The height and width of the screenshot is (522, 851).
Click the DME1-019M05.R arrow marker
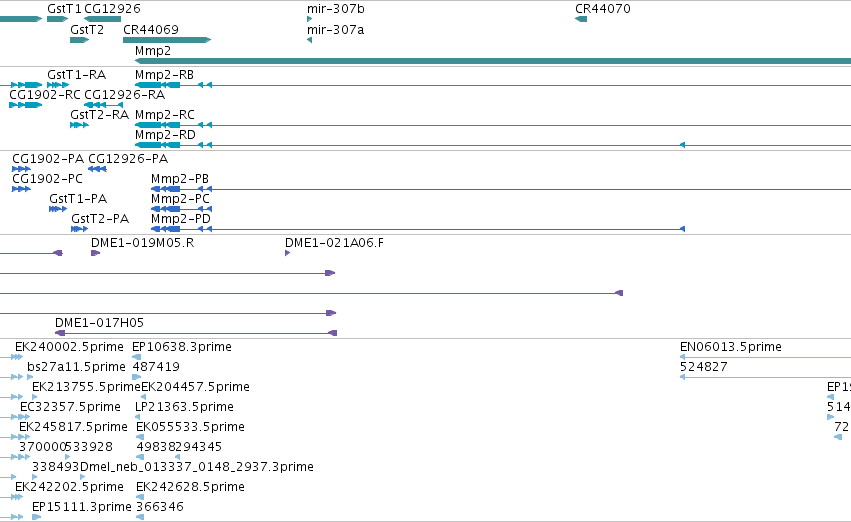pos(96,253)
